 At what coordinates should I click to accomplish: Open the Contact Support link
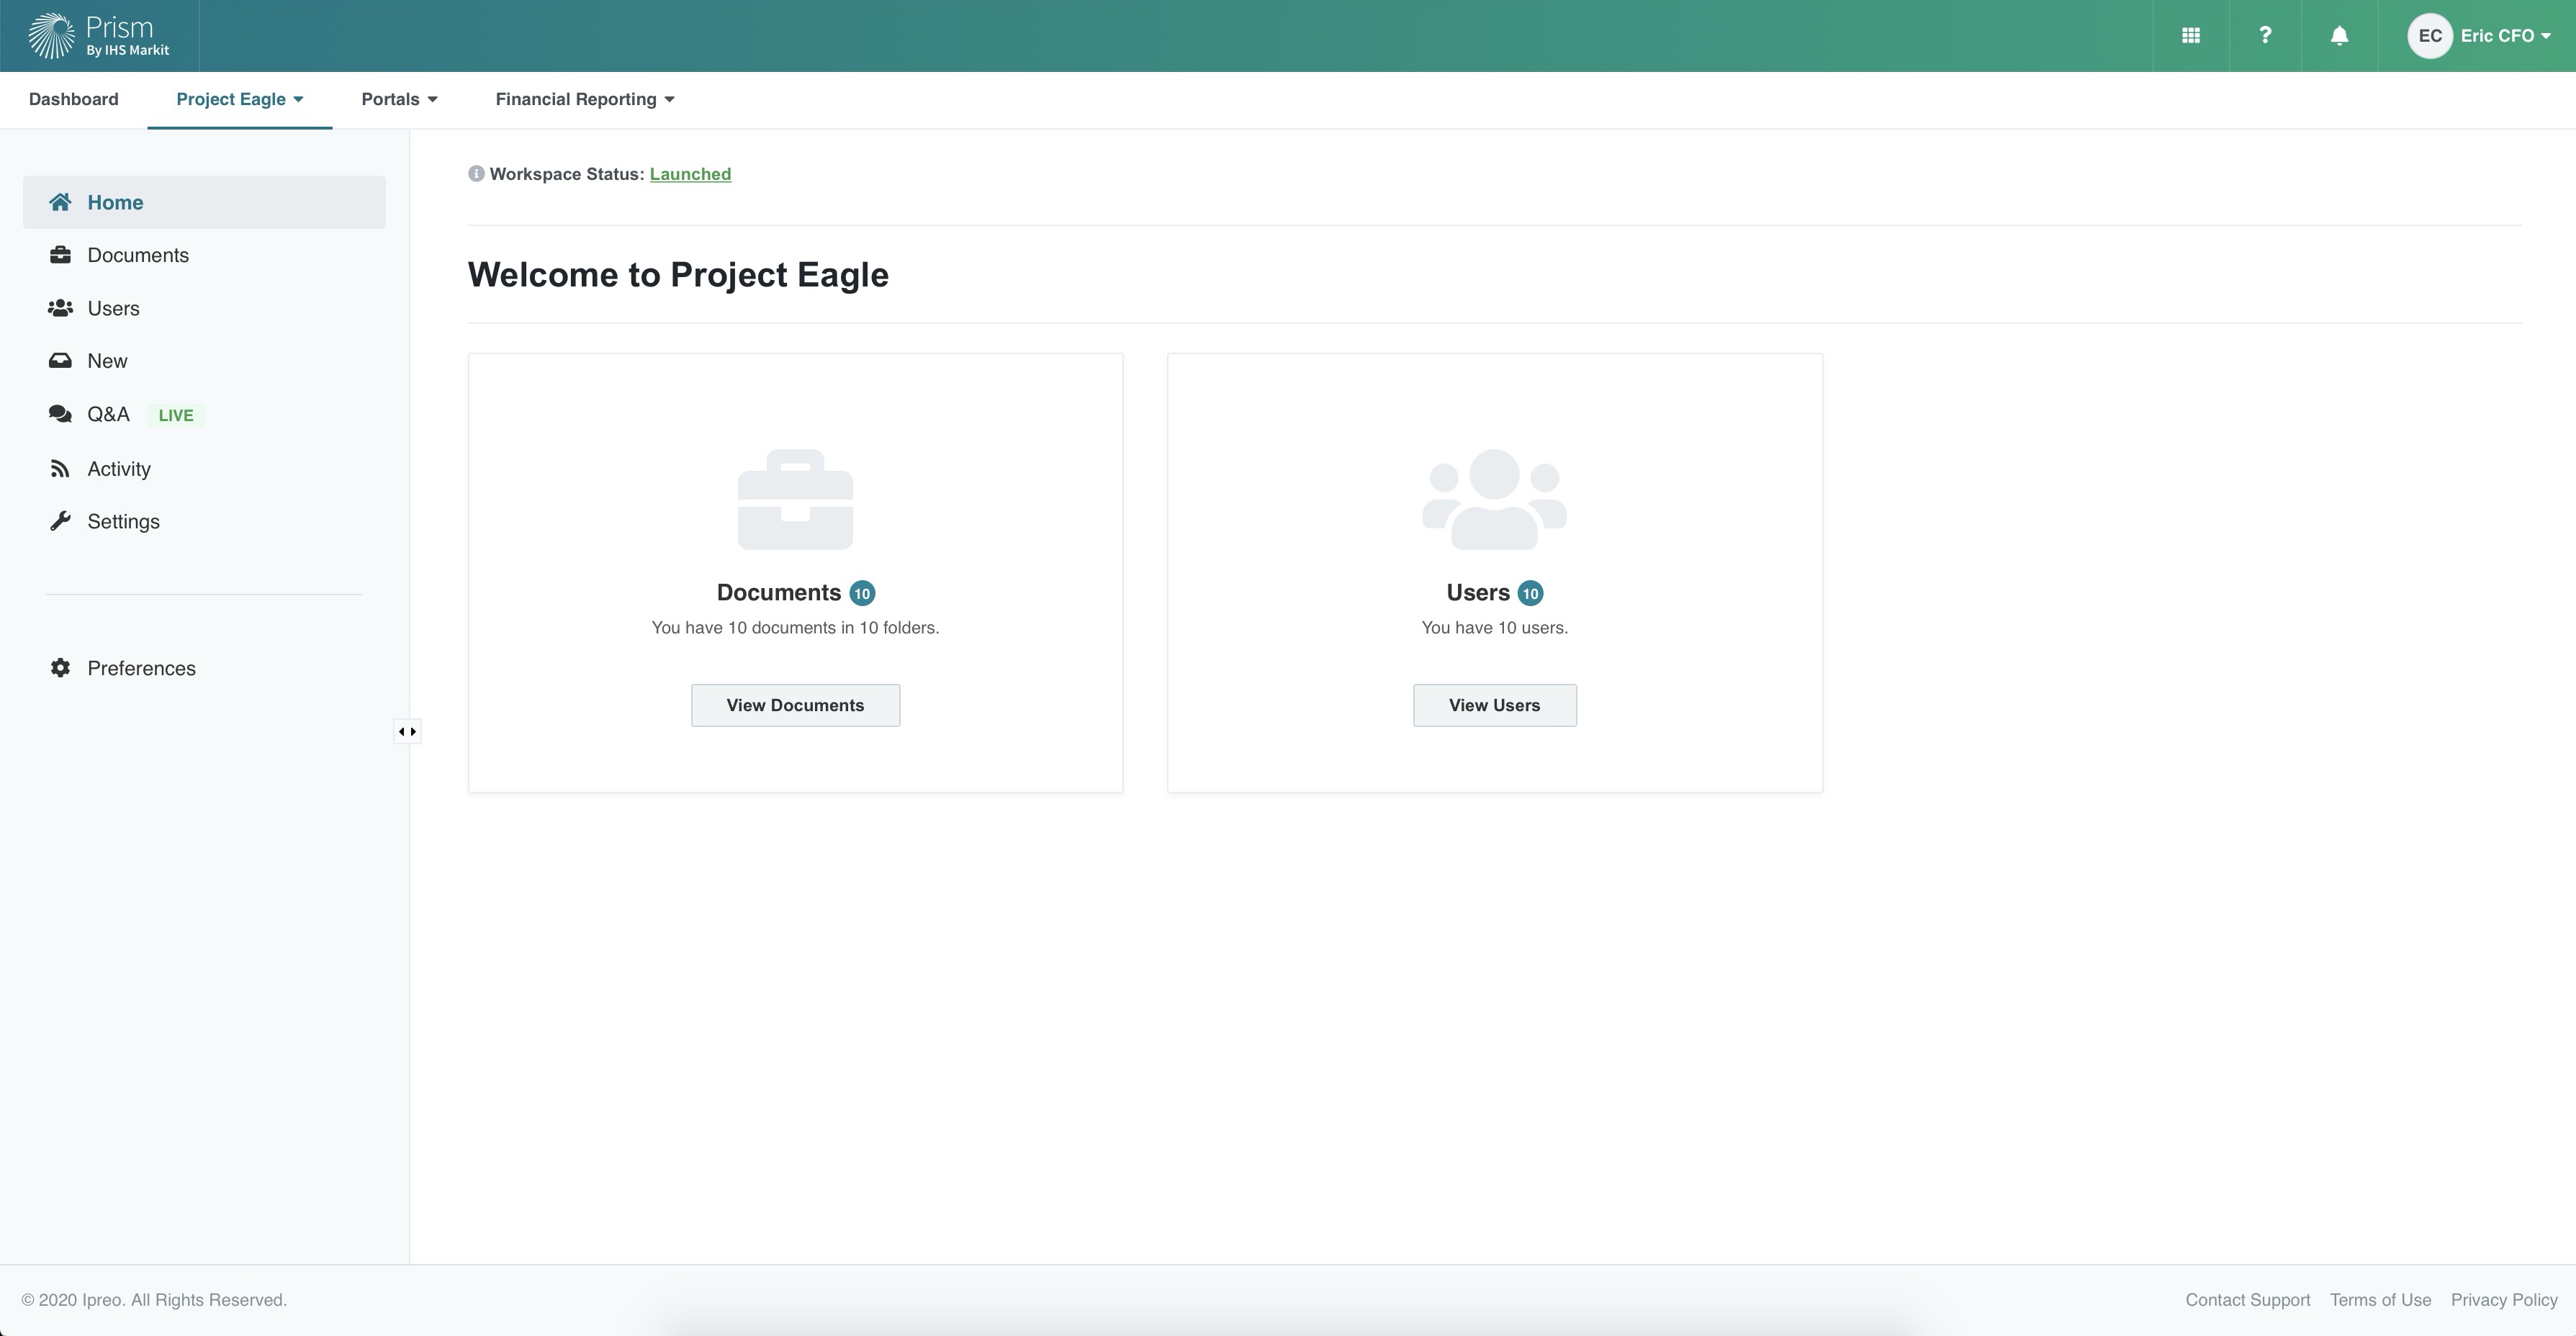point(2247,1300)
